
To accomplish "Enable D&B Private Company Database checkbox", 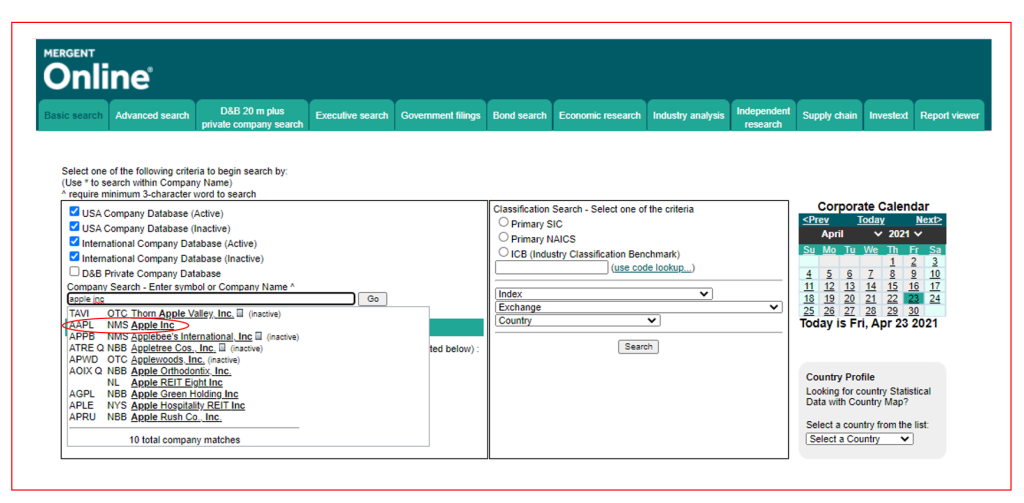I will click(74, 272).
